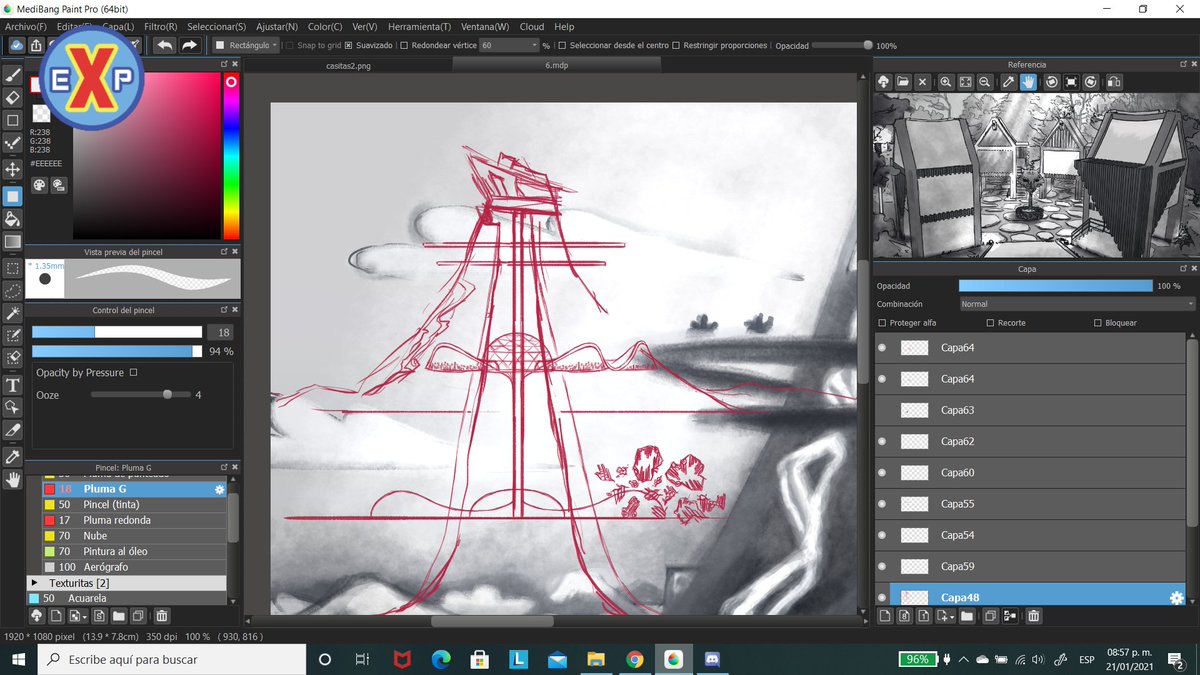Open the Herramienta menu
Viewport: 1200px width, 675px height.
pyautogui.click(x=419, y=27)
